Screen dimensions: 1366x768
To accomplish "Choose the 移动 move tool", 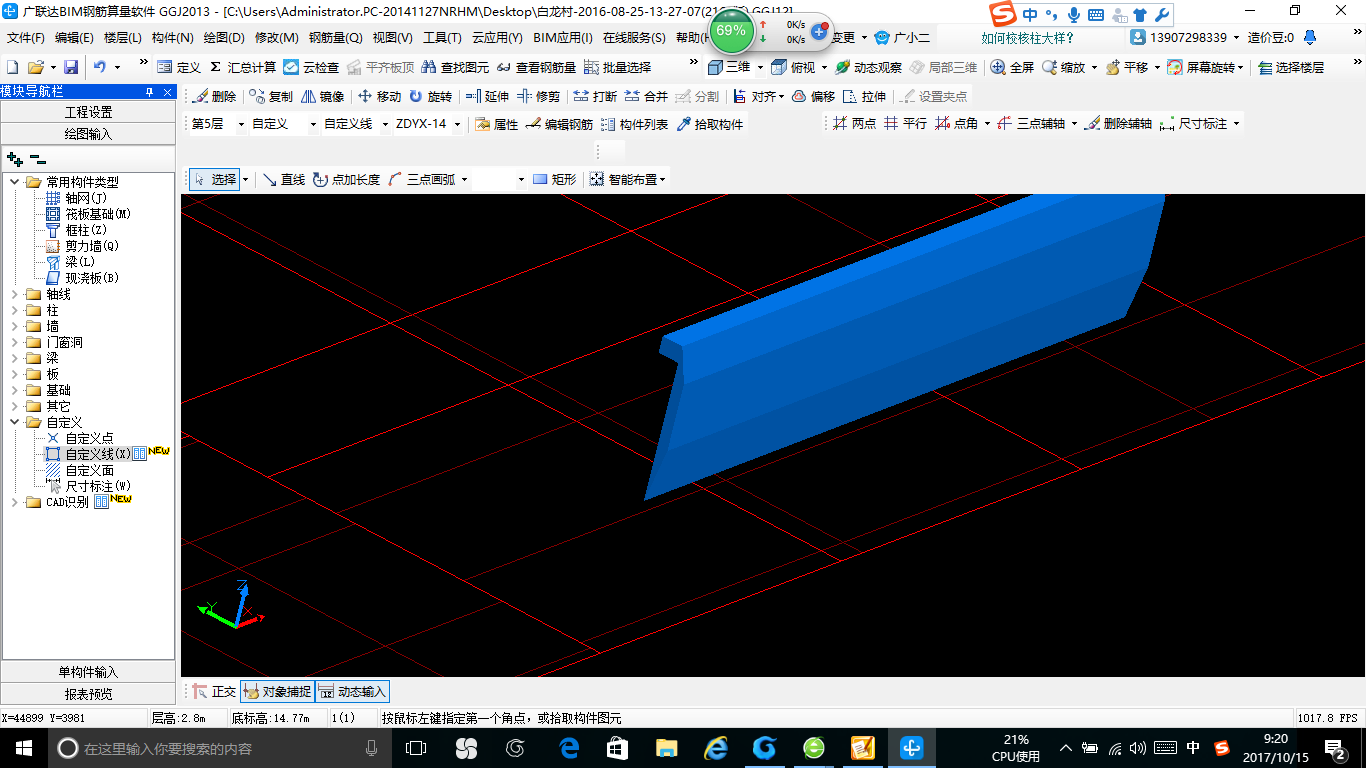I will 379,97.
